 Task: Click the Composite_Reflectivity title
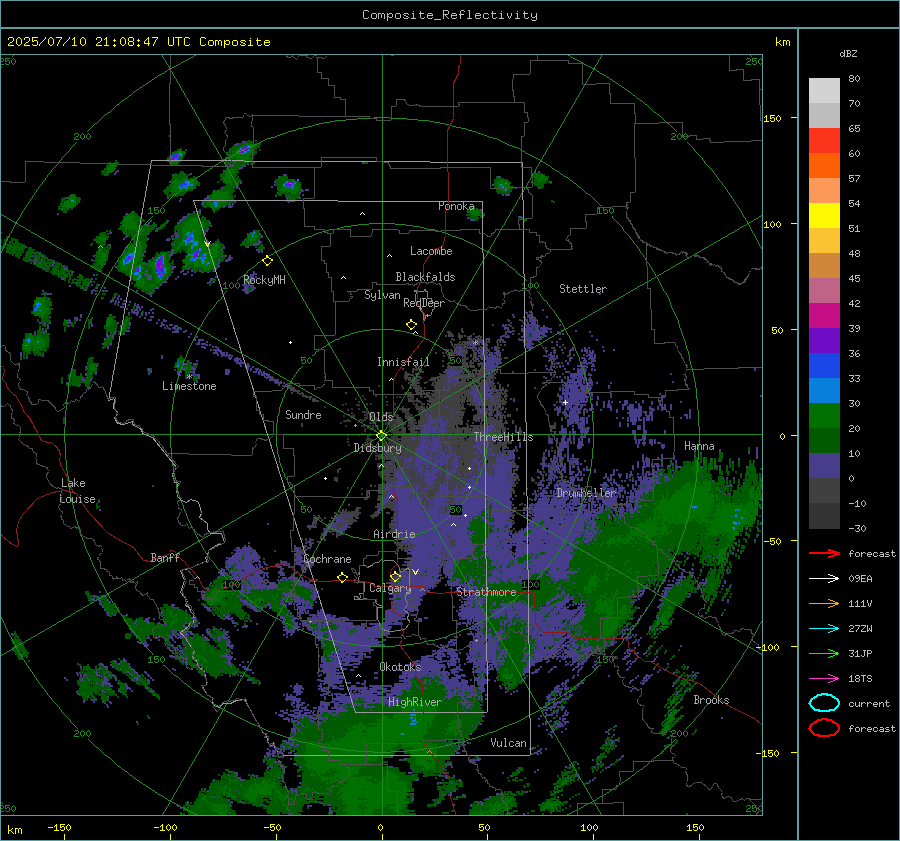click(x=450, y=15)
